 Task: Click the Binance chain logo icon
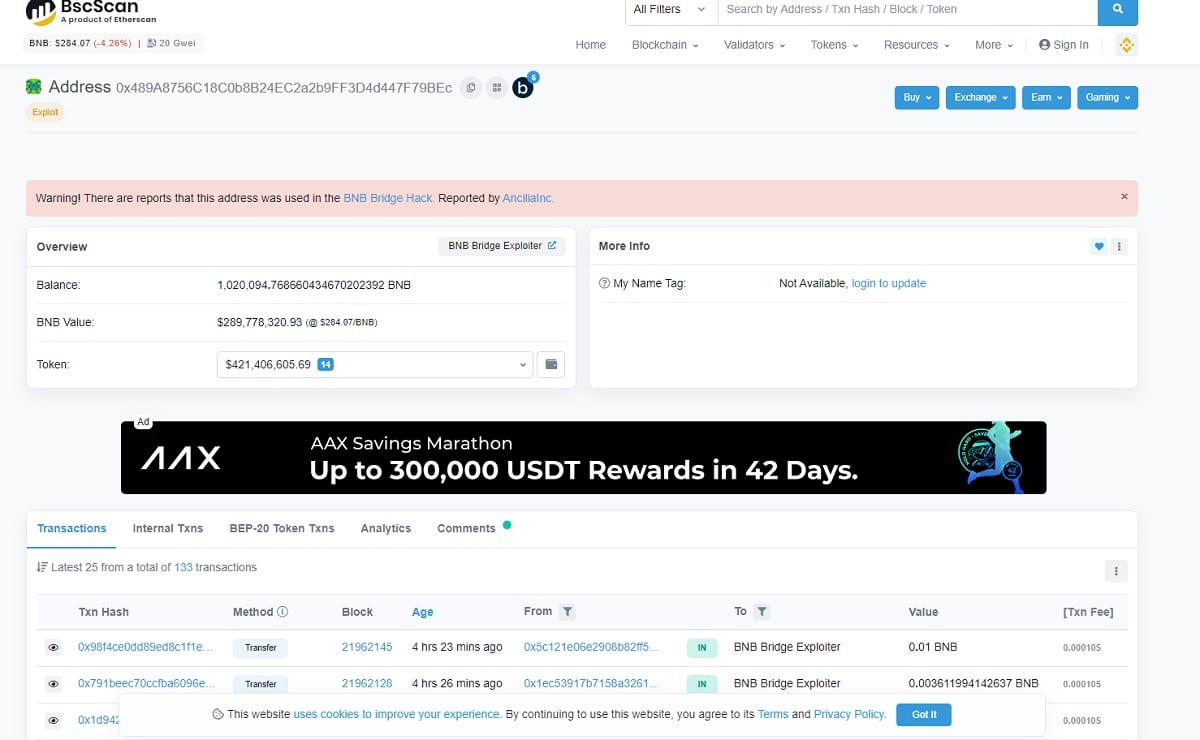click(x=1126, y=45)
